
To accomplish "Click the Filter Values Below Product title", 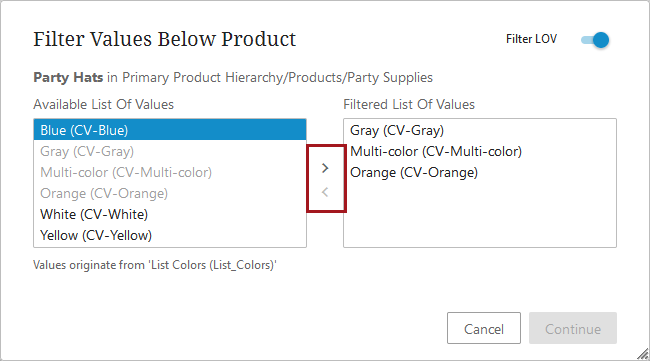I will (x=165, y=39).
